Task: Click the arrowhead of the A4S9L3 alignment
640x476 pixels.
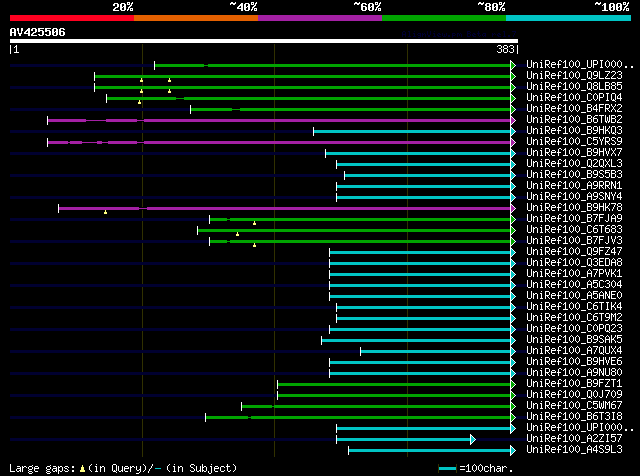Action: click(513, 451)
